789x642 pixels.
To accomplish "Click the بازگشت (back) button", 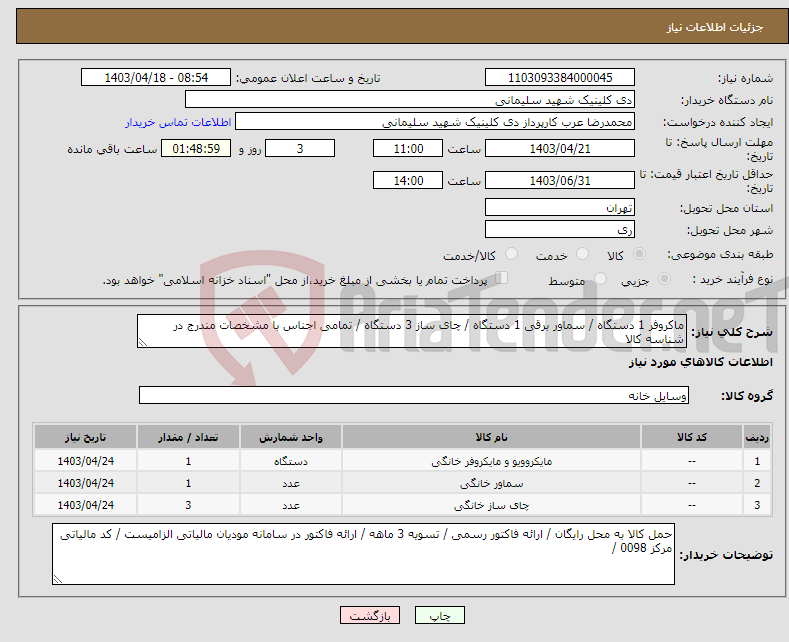I will point(370,615).
